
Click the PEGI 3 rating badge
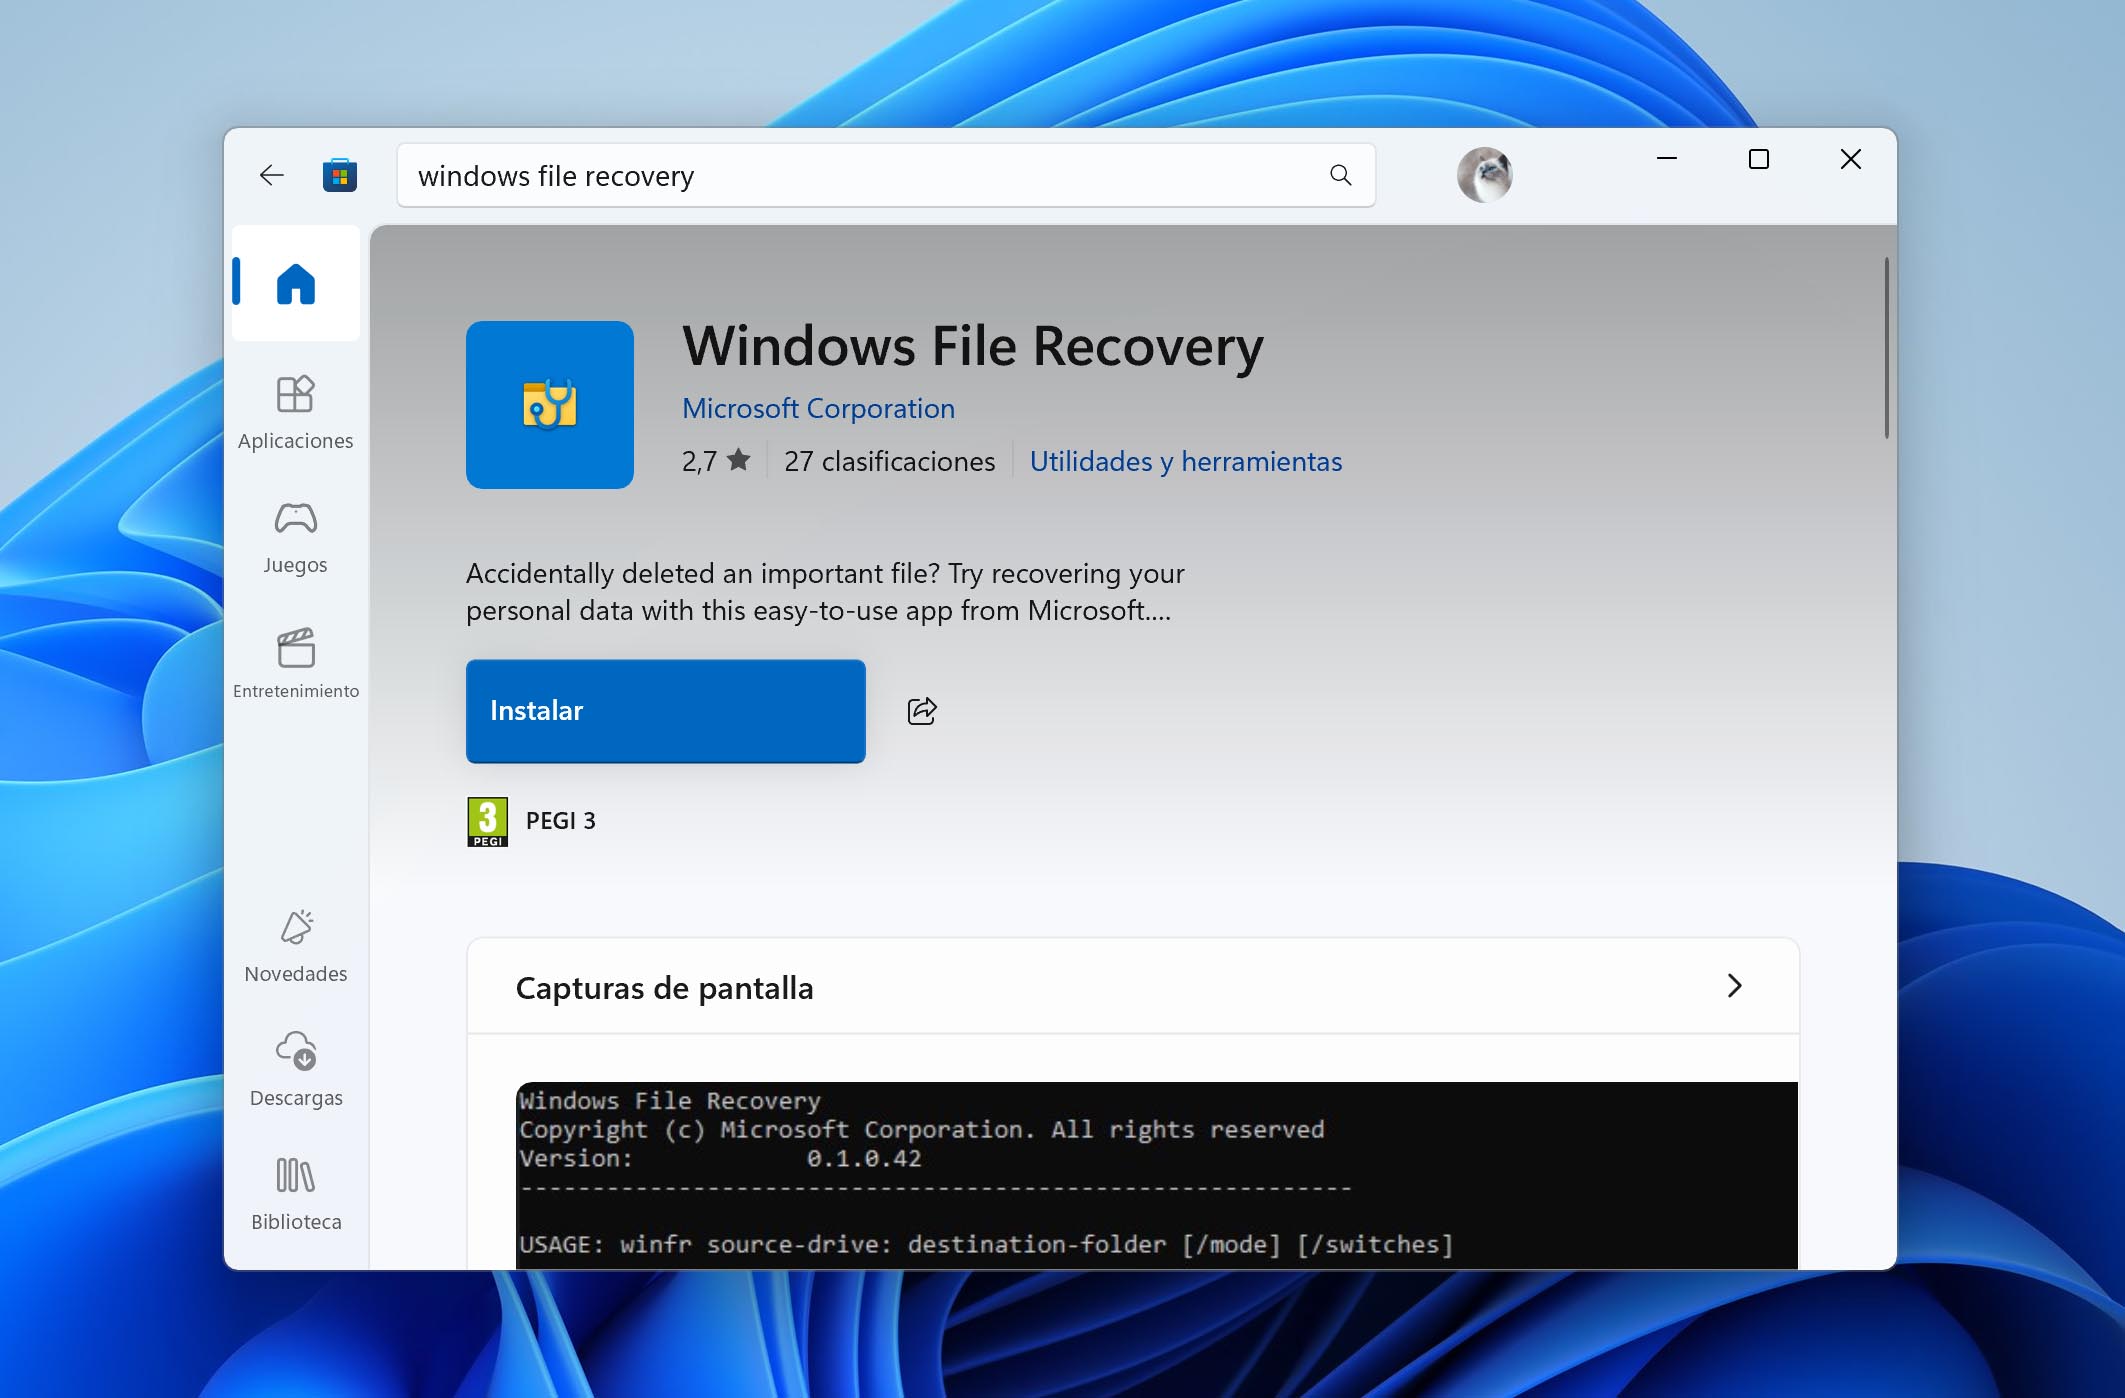488,822
